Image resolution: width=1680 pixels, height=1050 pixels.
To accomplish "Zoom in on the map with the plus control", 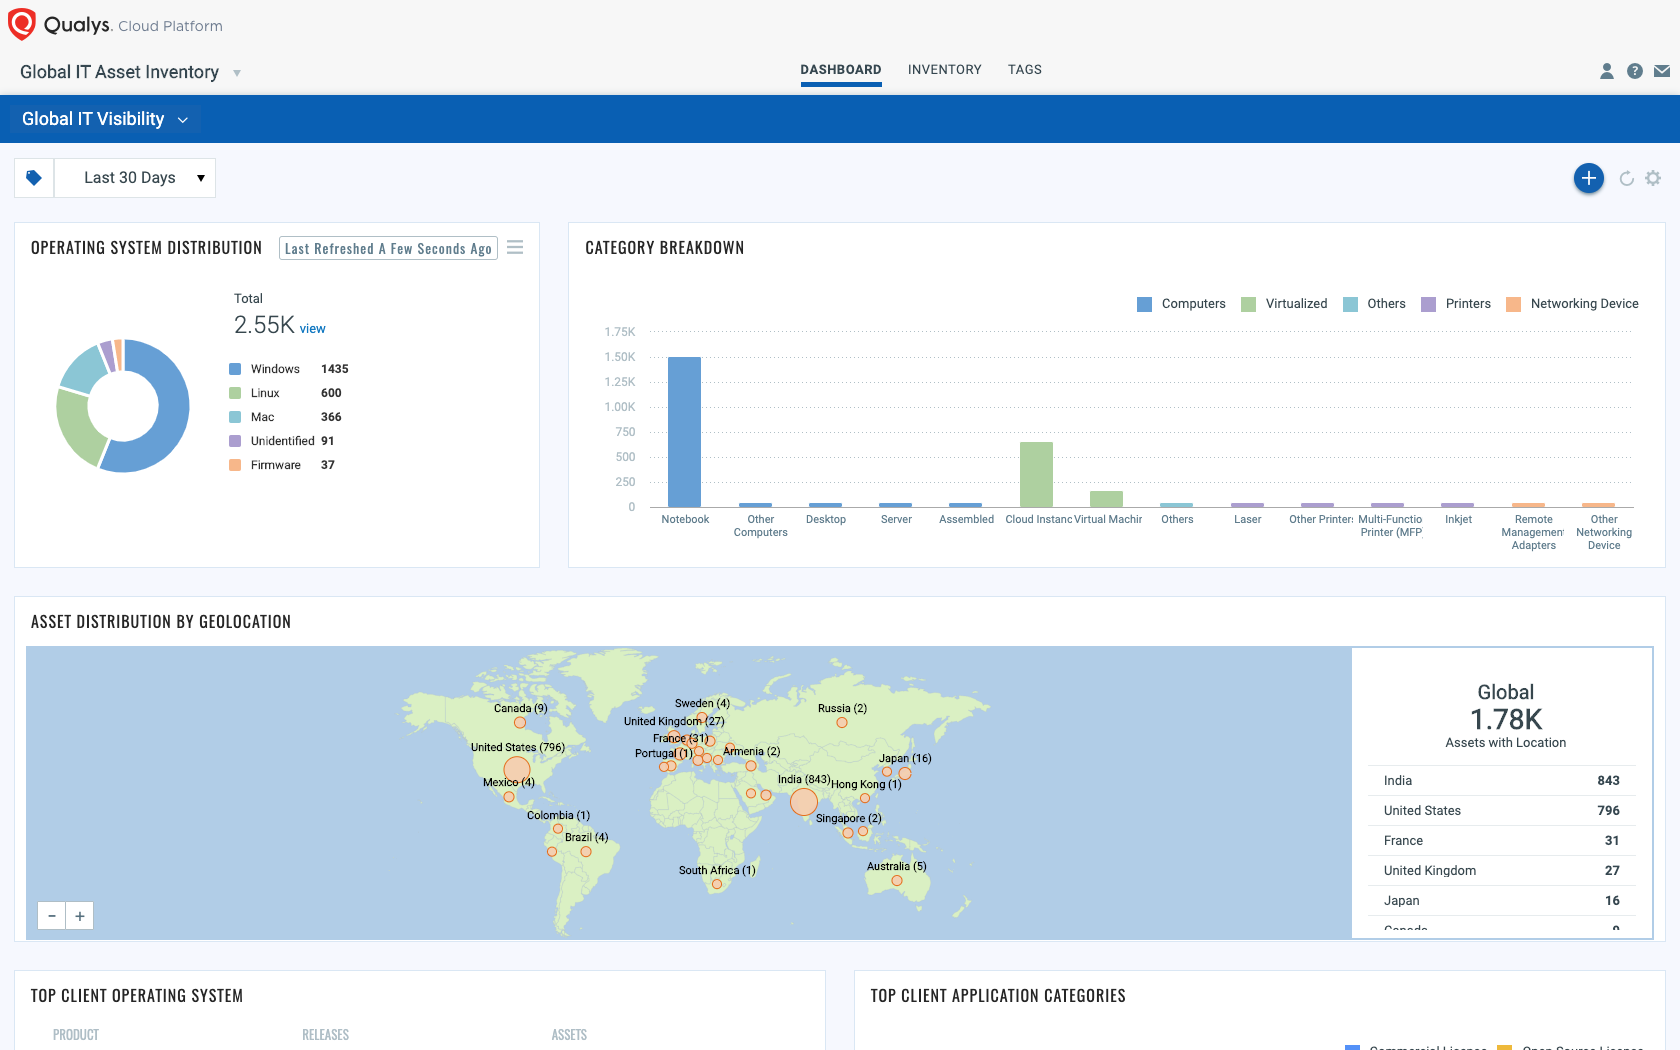I will tap(80, 915).
